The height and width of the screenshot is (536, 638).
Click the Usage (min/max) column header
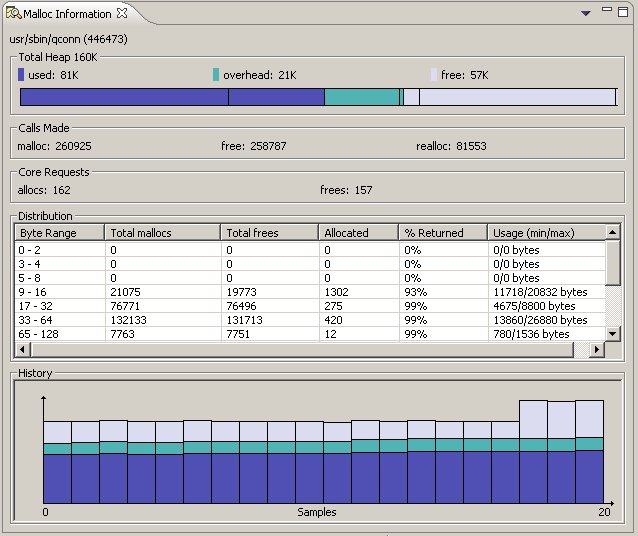(545, 233)
